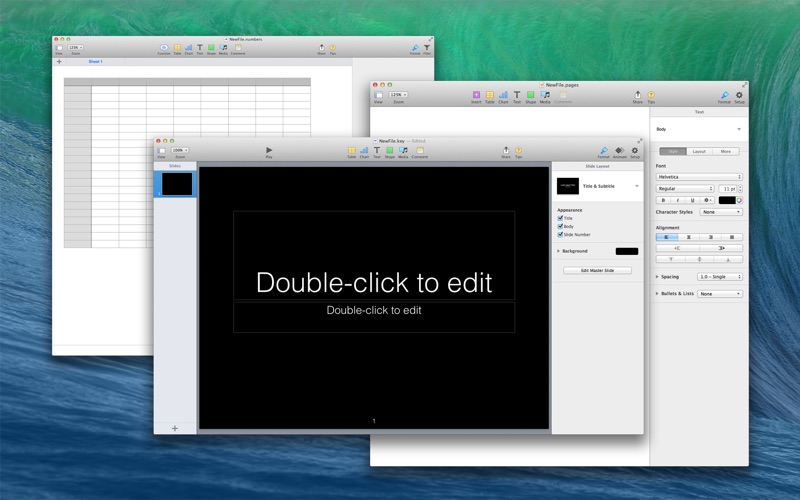The width and height of the screenshot is (800, 500).
Task: Switch to Style tab in Pages inspector
Action: pos(673,152)
